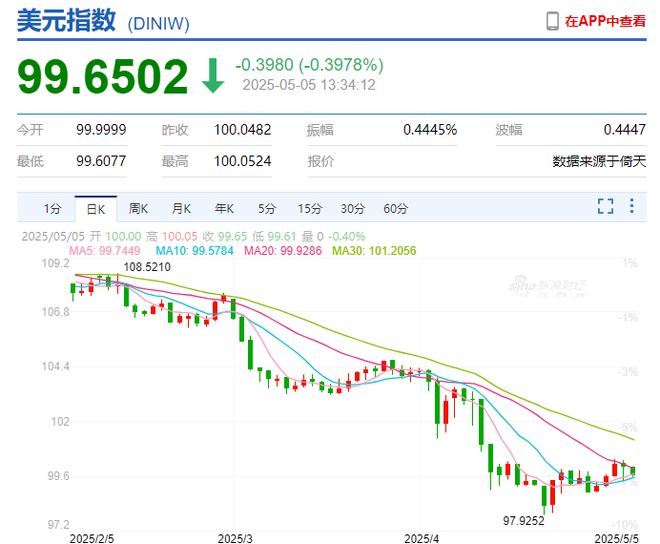Click the green down arrow icon
Viewport: 660px width, 544px height.
tap(213, 75)
